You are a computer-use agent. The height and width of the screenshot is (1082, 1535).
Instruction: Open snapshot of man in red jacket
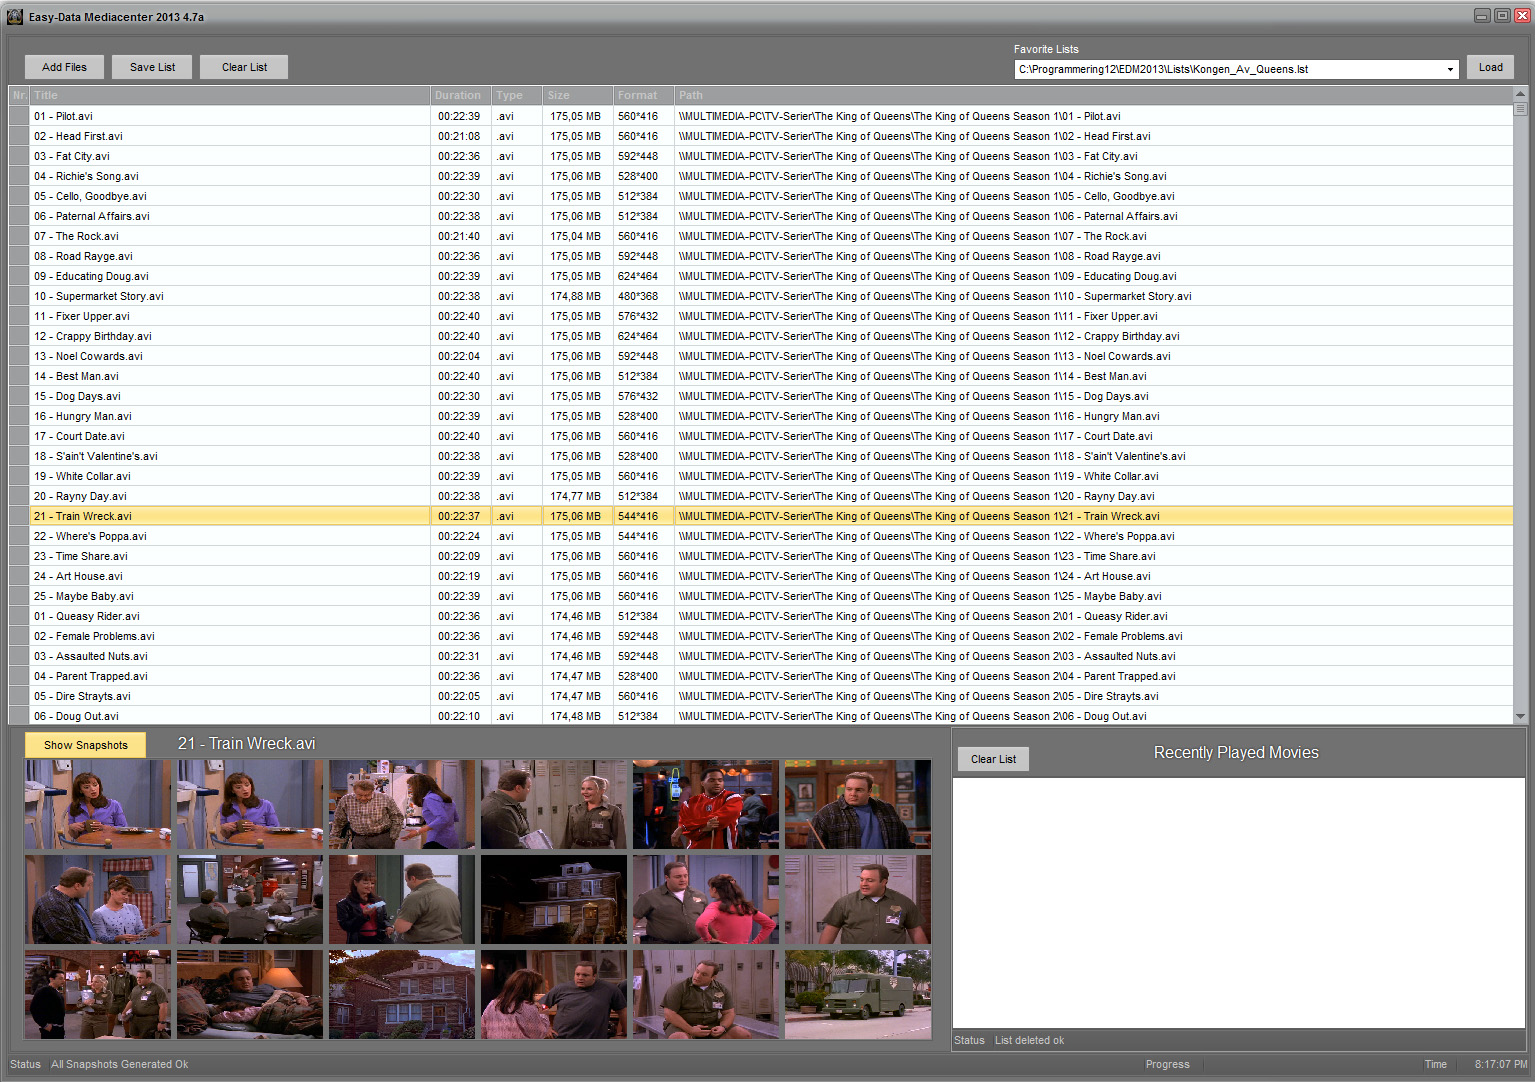point(706,804)
